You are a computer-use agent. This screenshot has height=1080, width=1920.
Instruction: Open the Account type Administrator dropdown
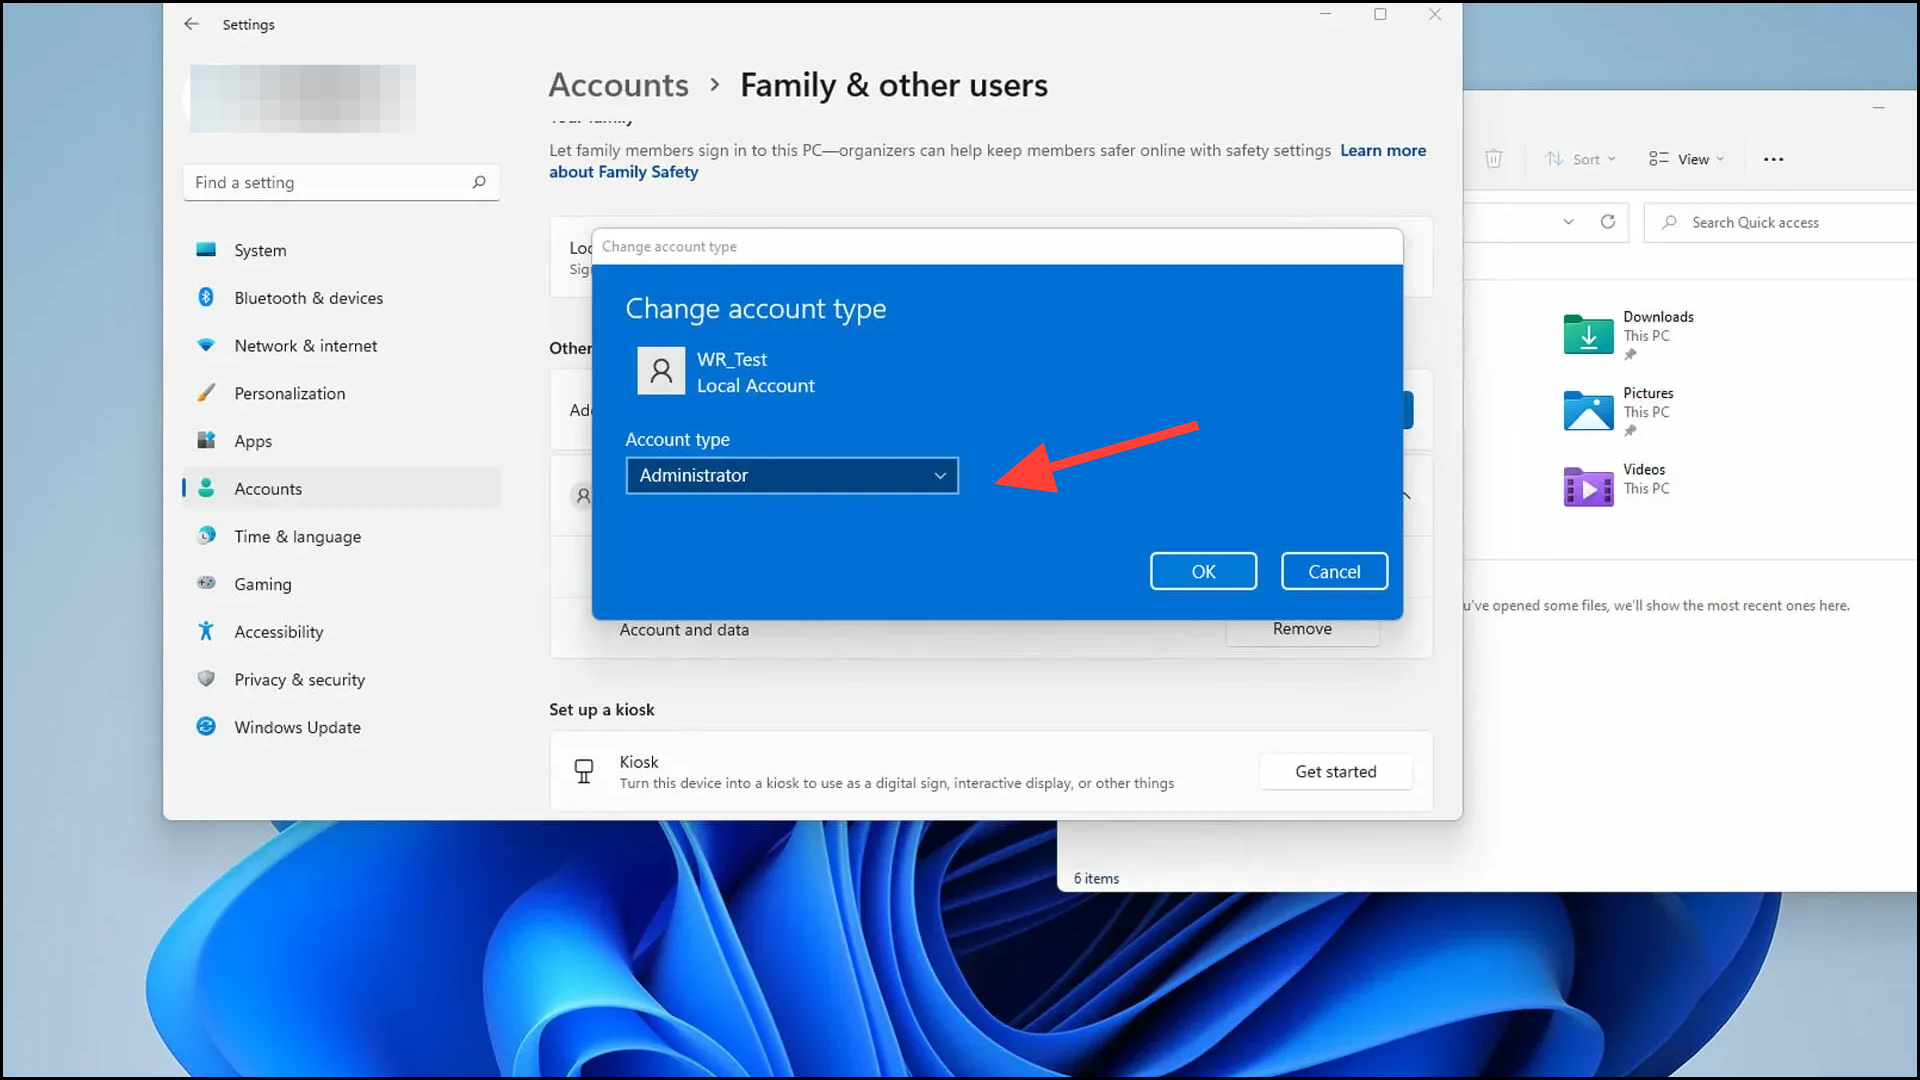coord(791,475)
